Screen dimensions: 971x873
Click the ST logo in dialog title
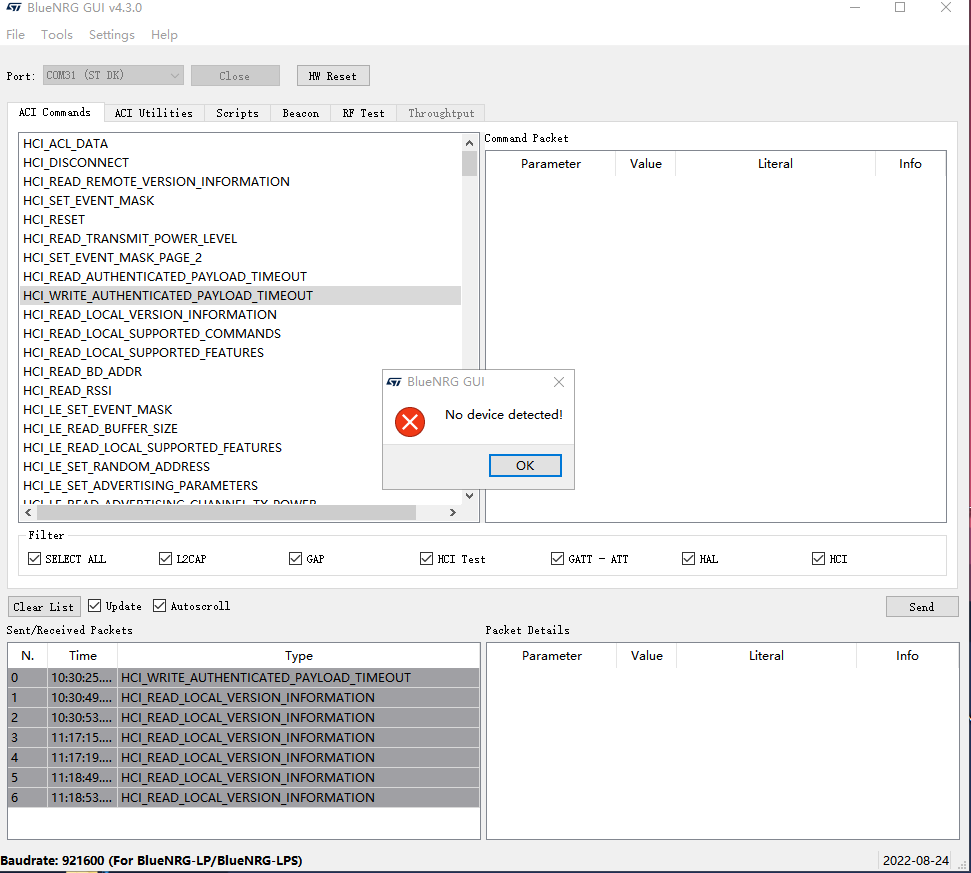coord(394,382)
